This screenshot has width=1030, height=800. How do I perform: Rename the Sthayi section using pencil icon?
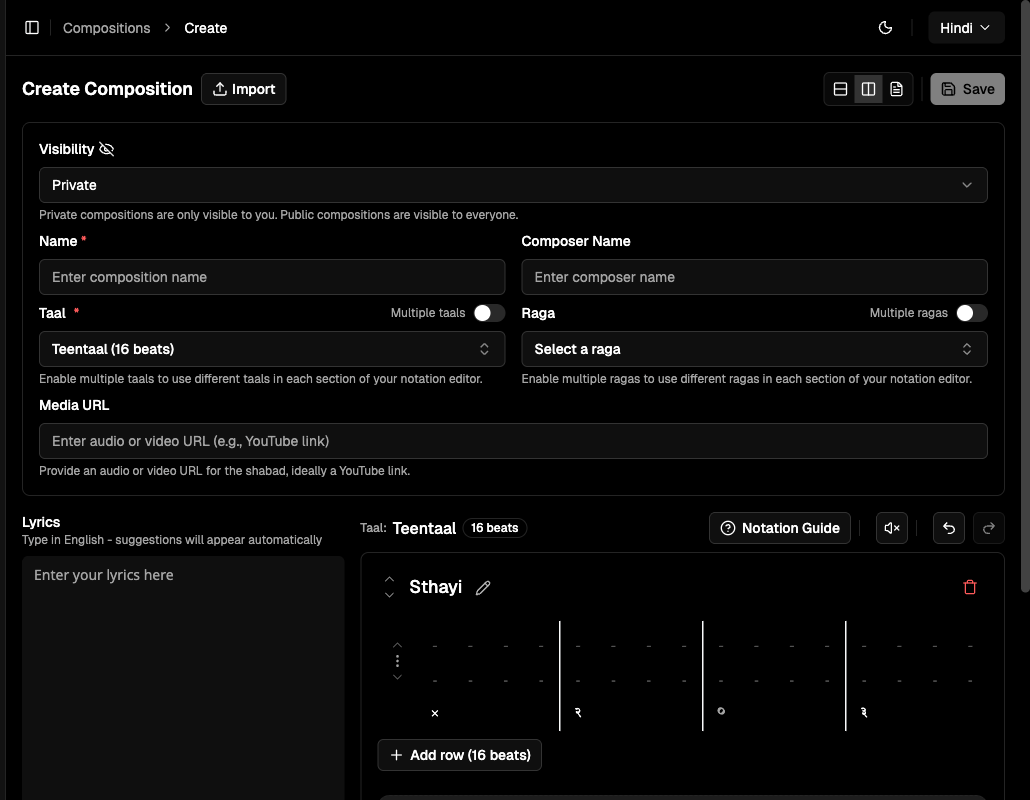point(483,588)
